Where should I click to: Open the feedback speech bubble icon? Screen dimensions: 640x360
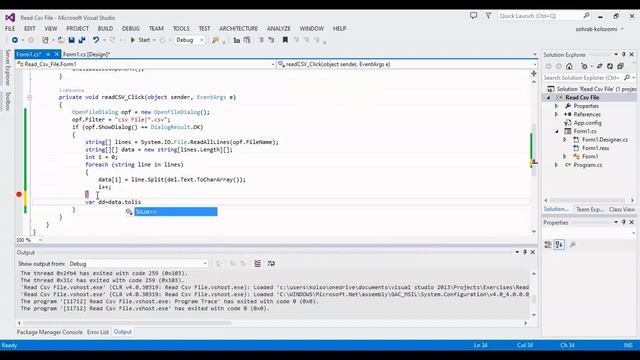click(x=473, y=16)
